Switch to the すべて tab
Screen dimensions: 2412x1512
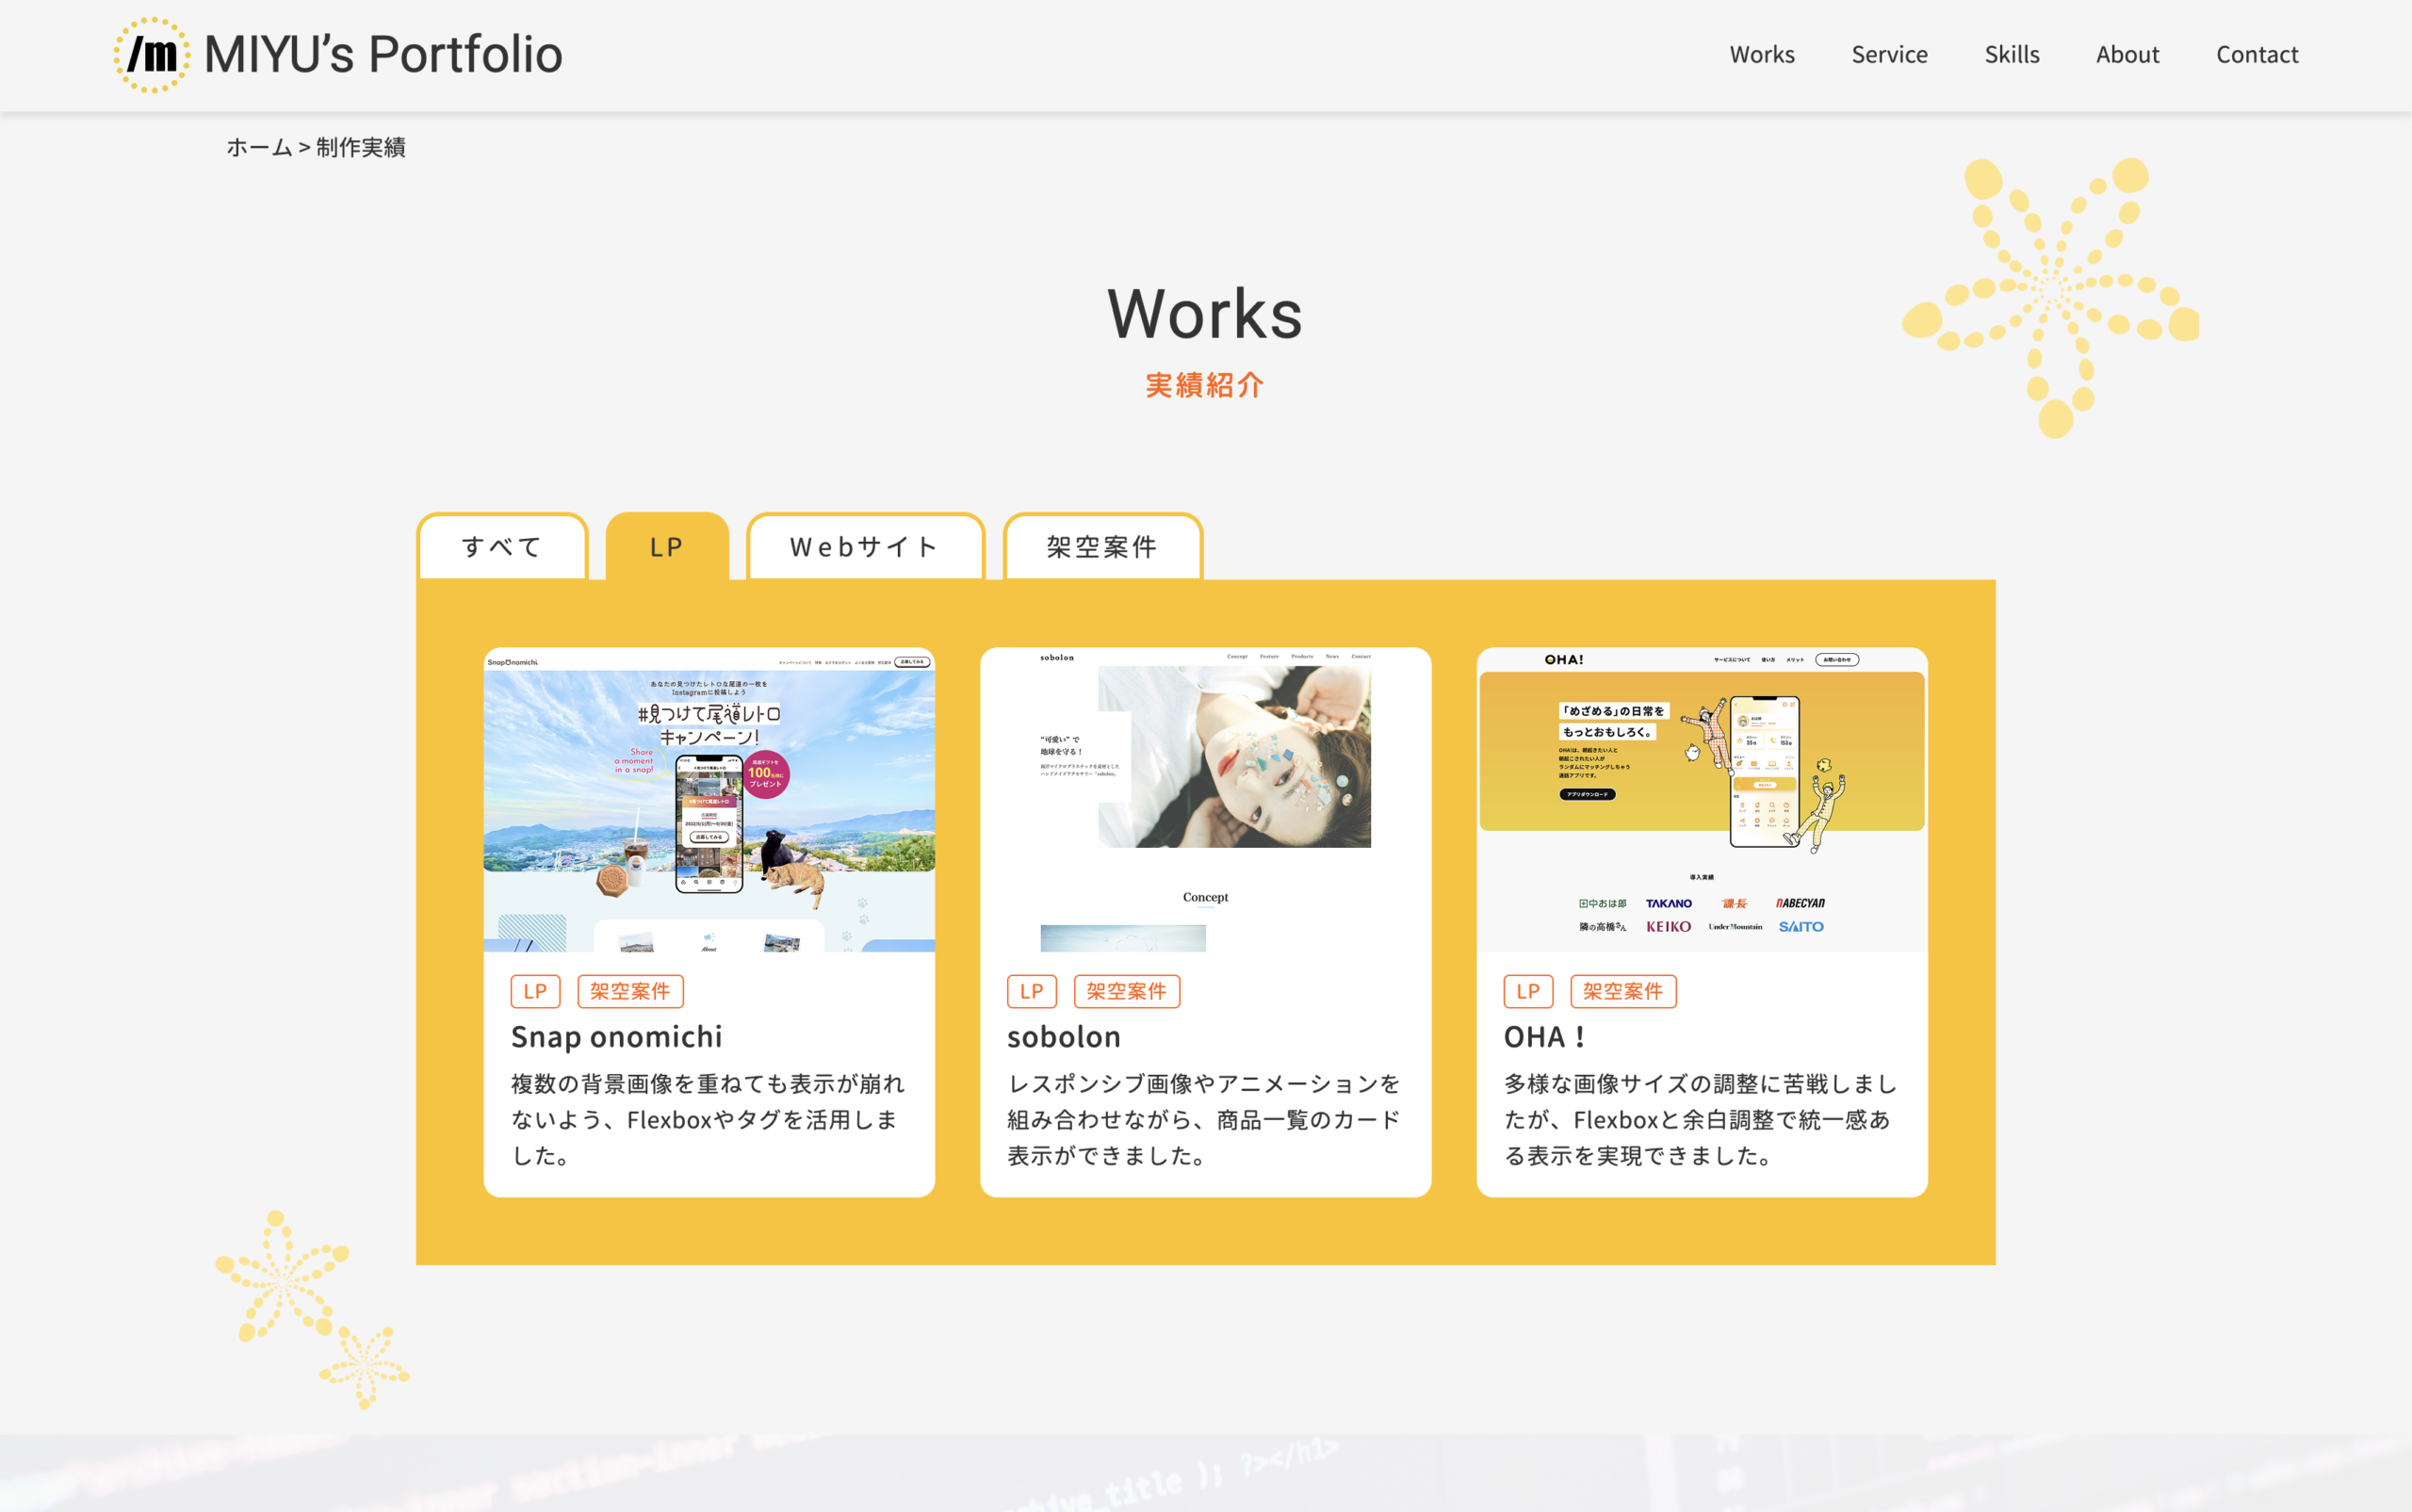click(502, 547)
